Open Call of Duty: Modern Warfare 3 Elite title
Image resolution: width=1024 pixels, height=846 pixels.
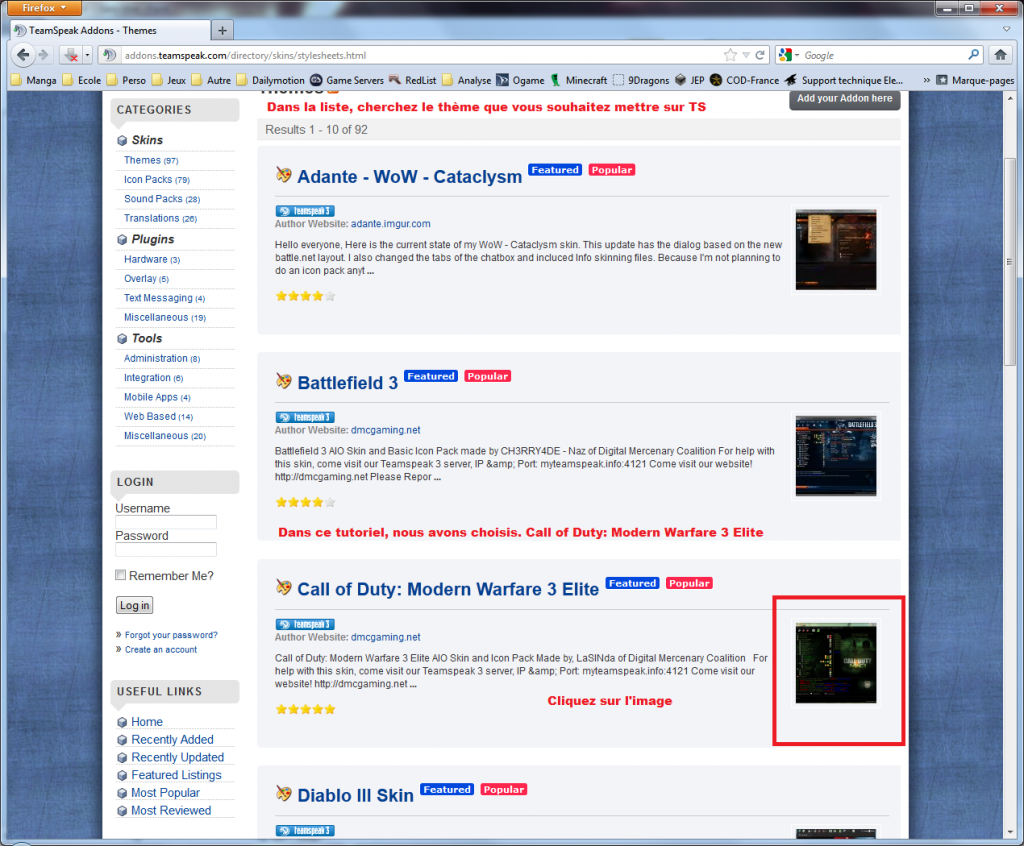coord(448,589)
